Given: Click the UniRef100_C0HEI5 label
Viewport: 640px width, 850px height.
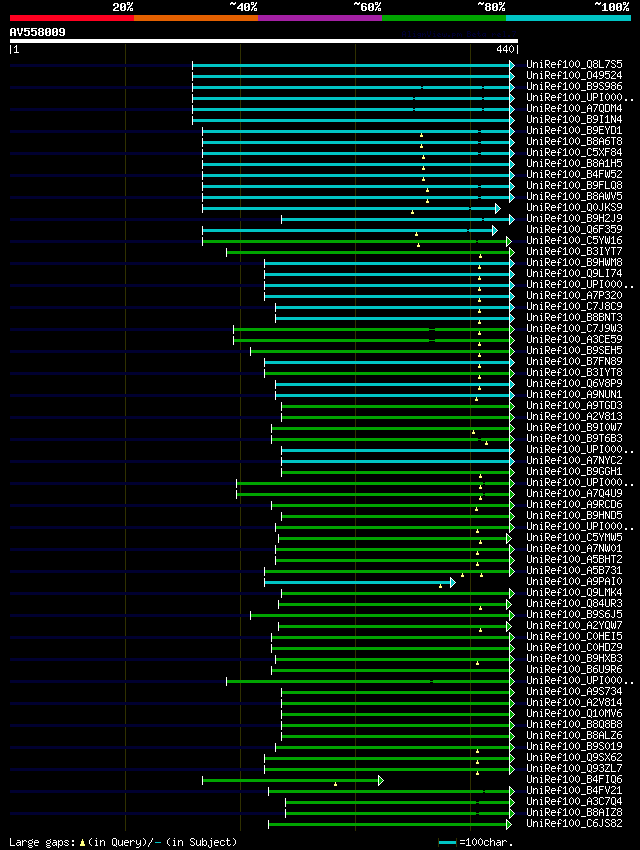Looking at the screenshot, I should point(574,636).
